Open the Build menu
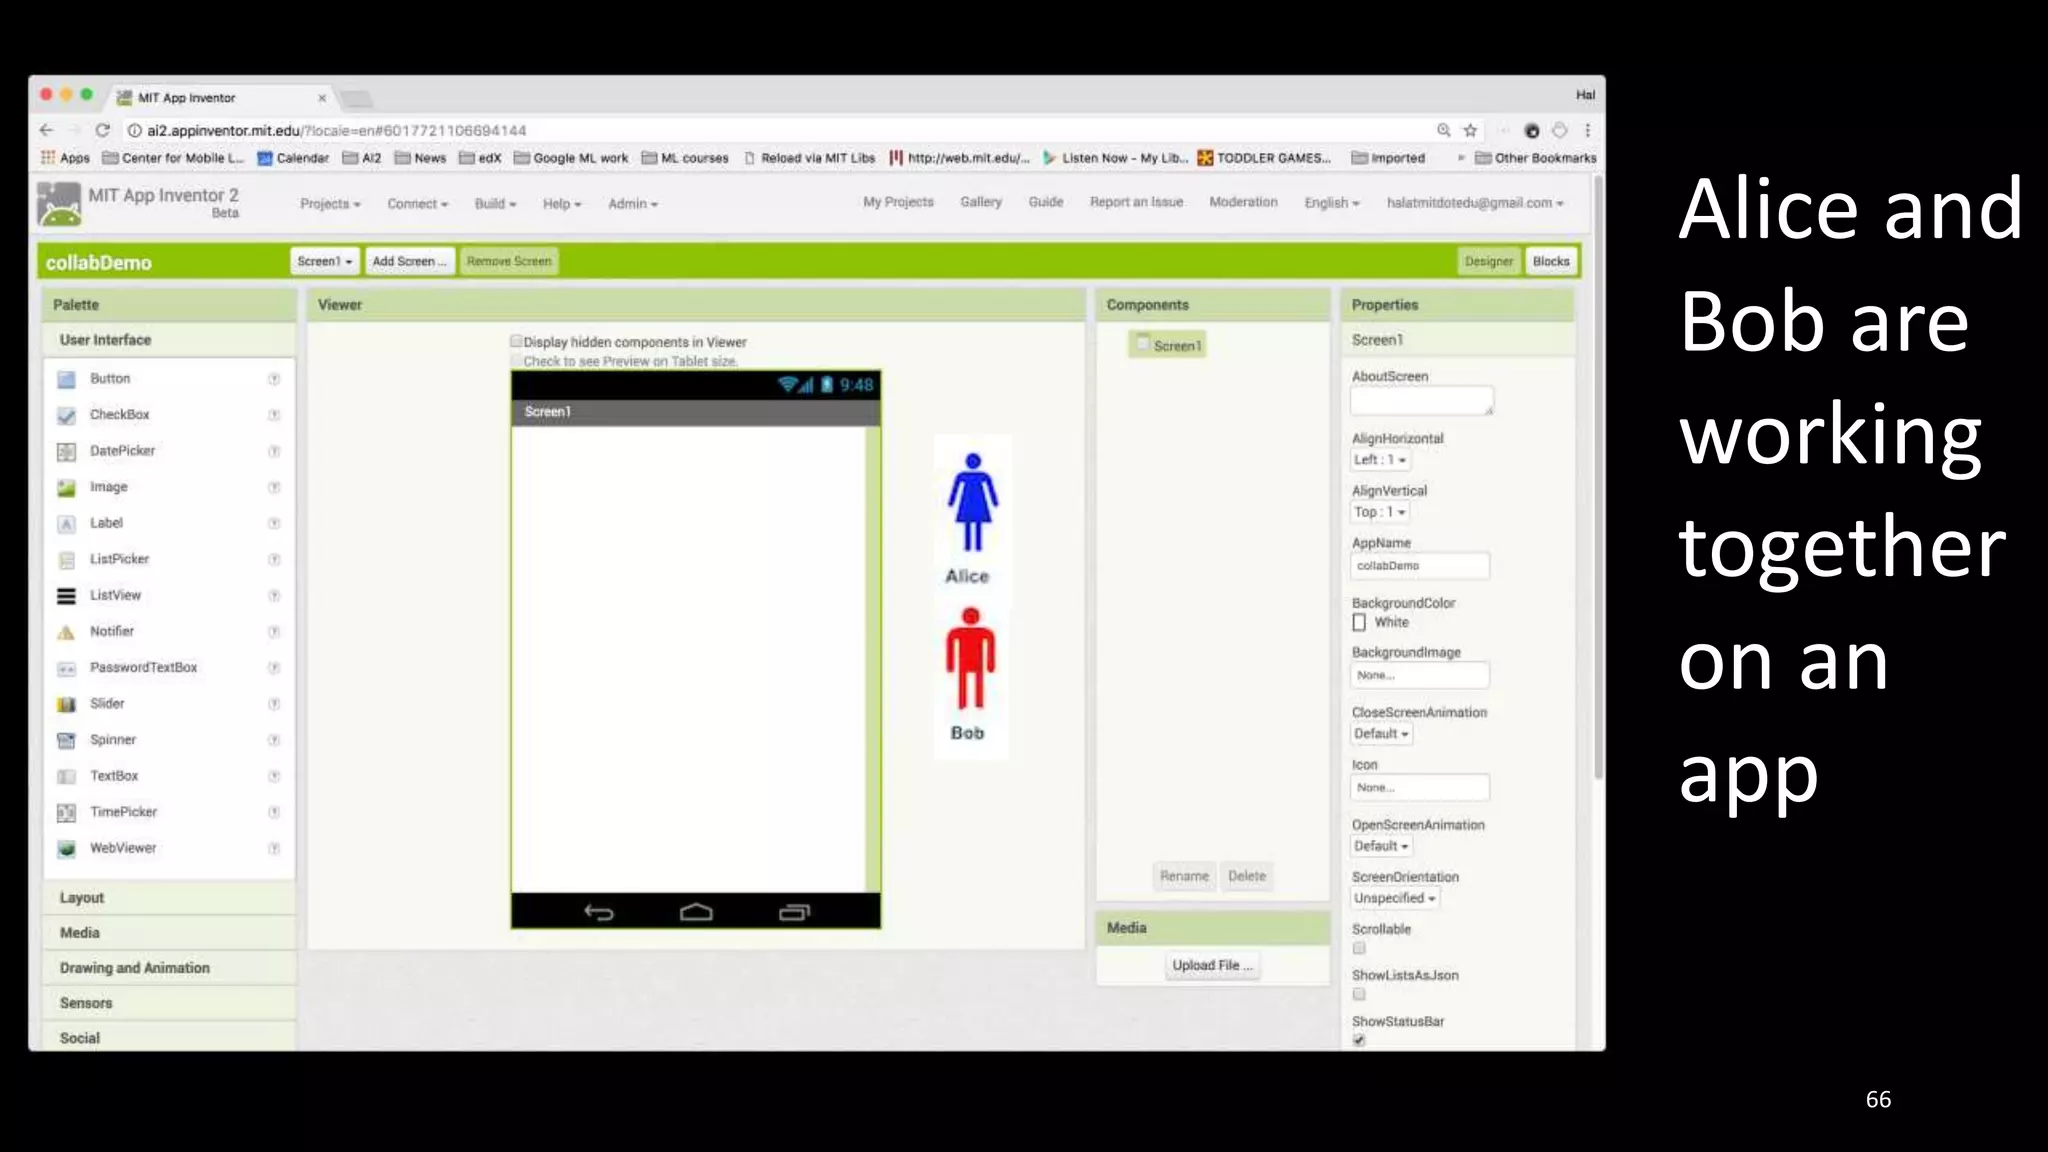 pos(495,203)
